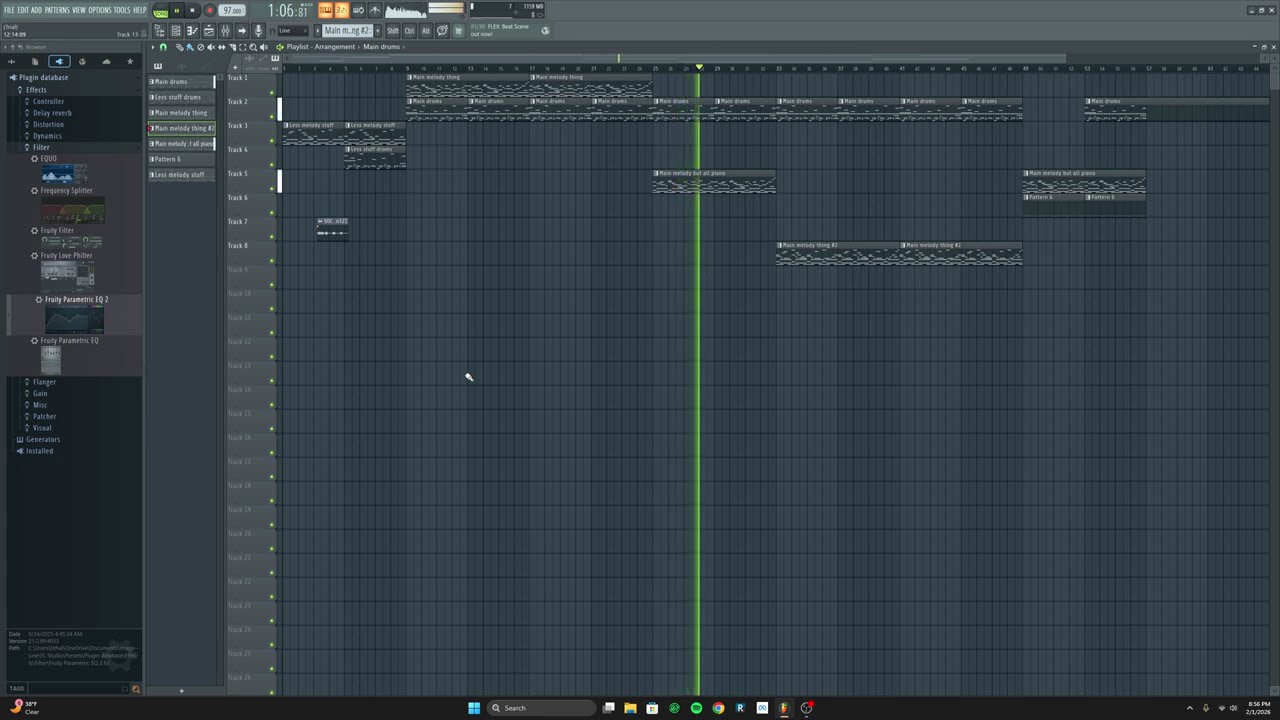This screenshot has height=720, width=1280.
Task: Stop playback with the stop button
Action: (193, 11)
